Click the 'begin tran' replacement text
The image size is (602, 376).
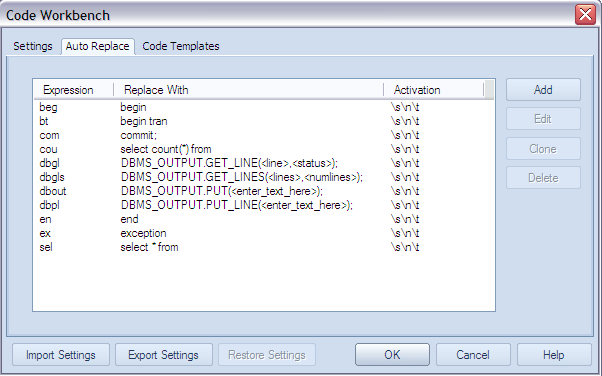[x=144, y=121]
